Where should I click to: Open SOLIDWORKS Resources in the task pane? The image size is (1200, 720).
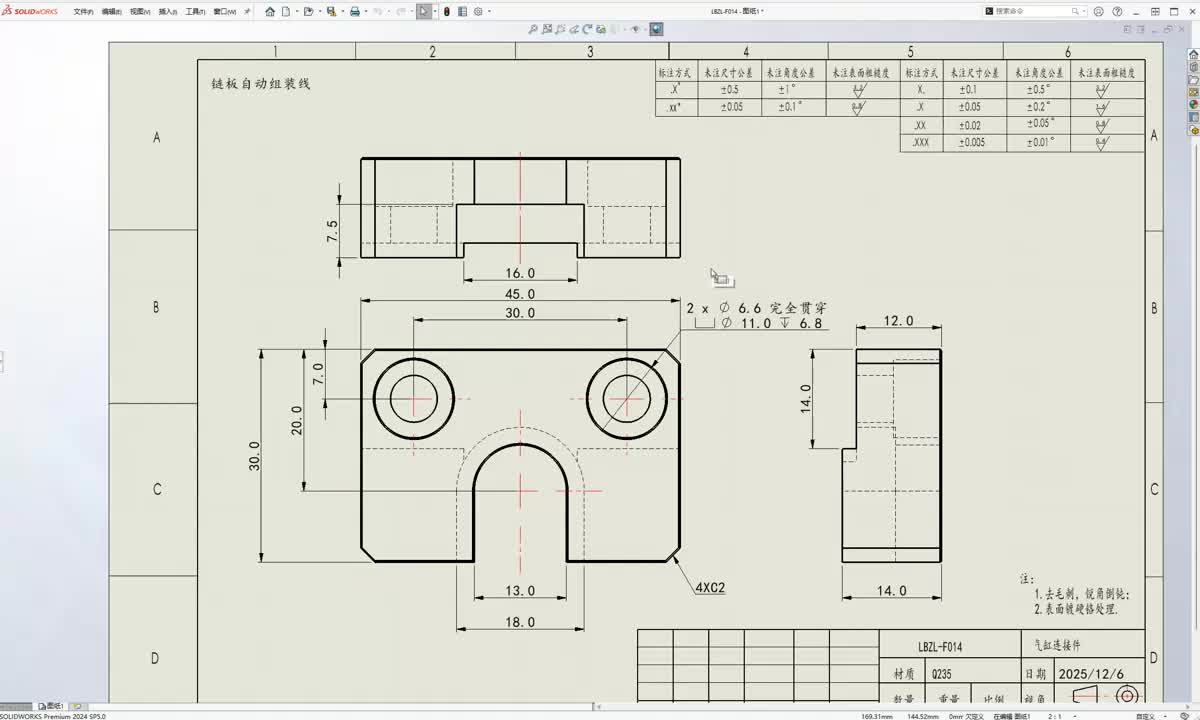click(1194, 54)
